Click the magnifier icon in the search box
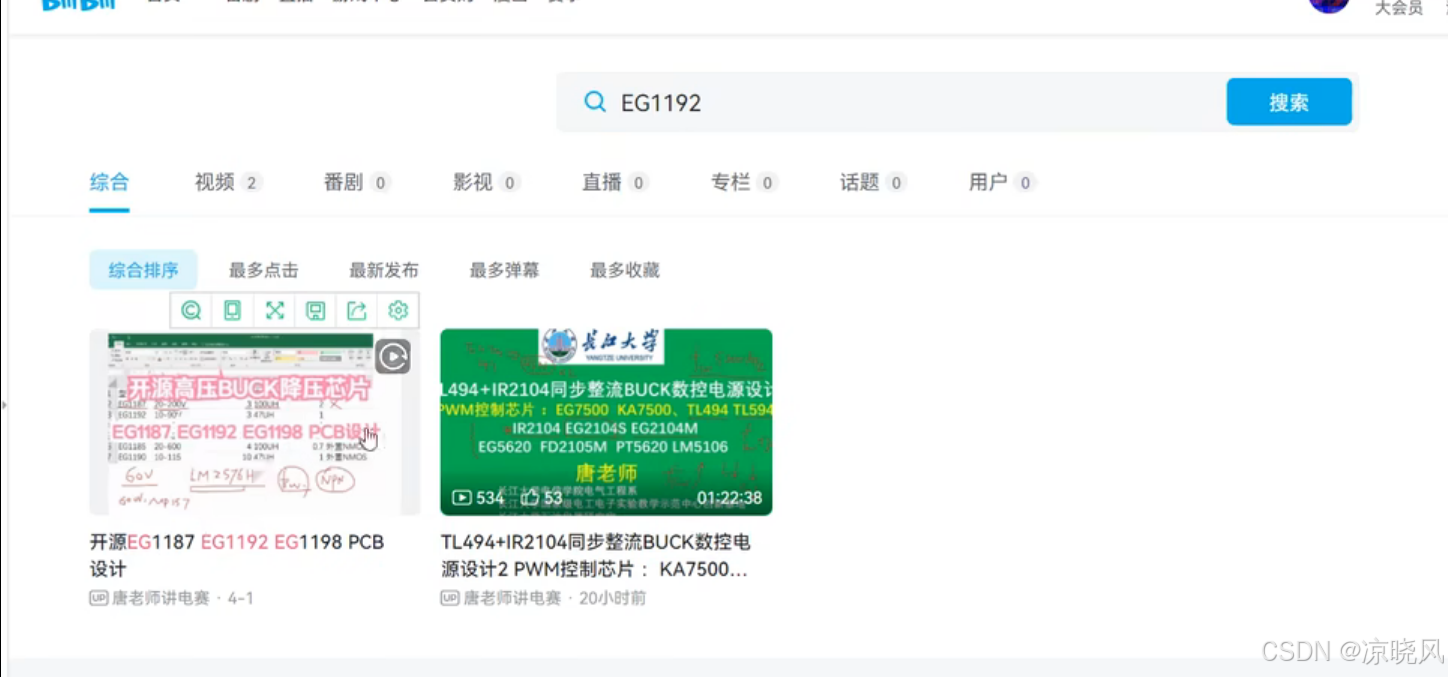This screenshot has width=1448, height=677. point(595,102)
